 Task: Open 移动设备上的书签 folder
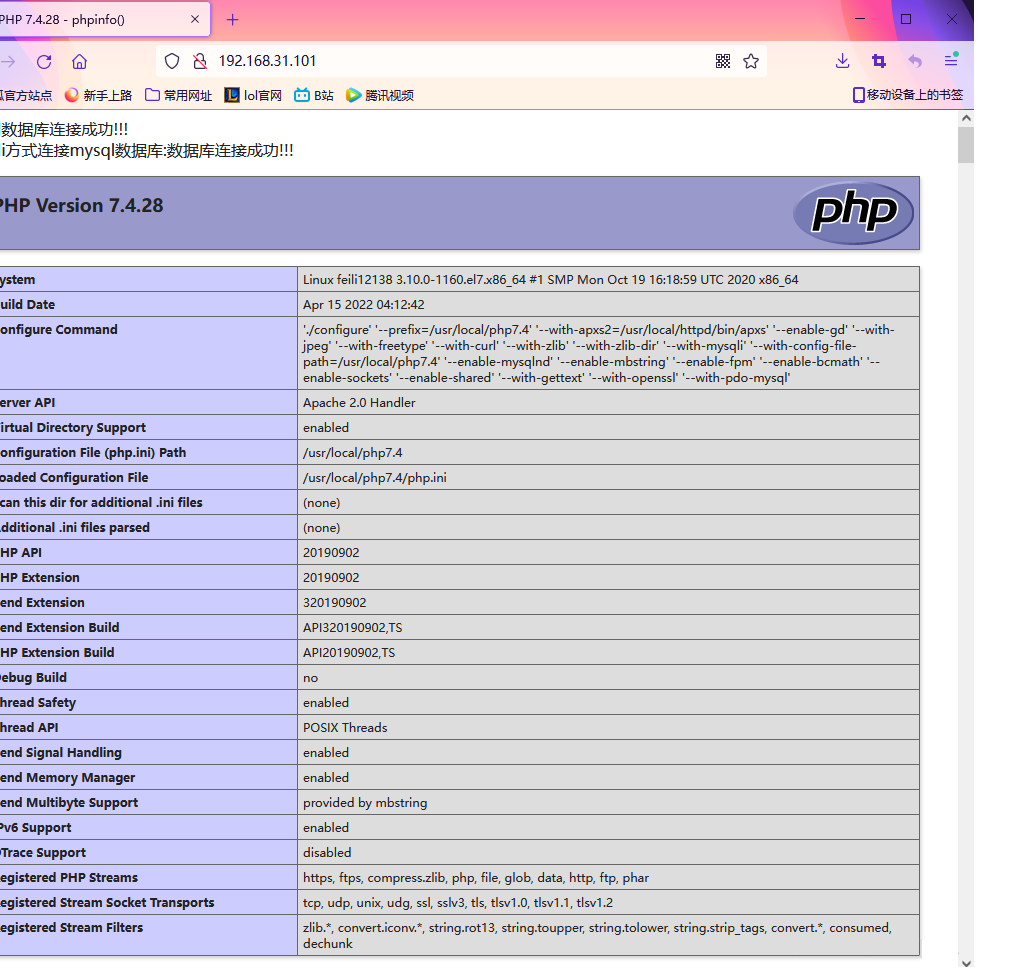click(907, 95)
